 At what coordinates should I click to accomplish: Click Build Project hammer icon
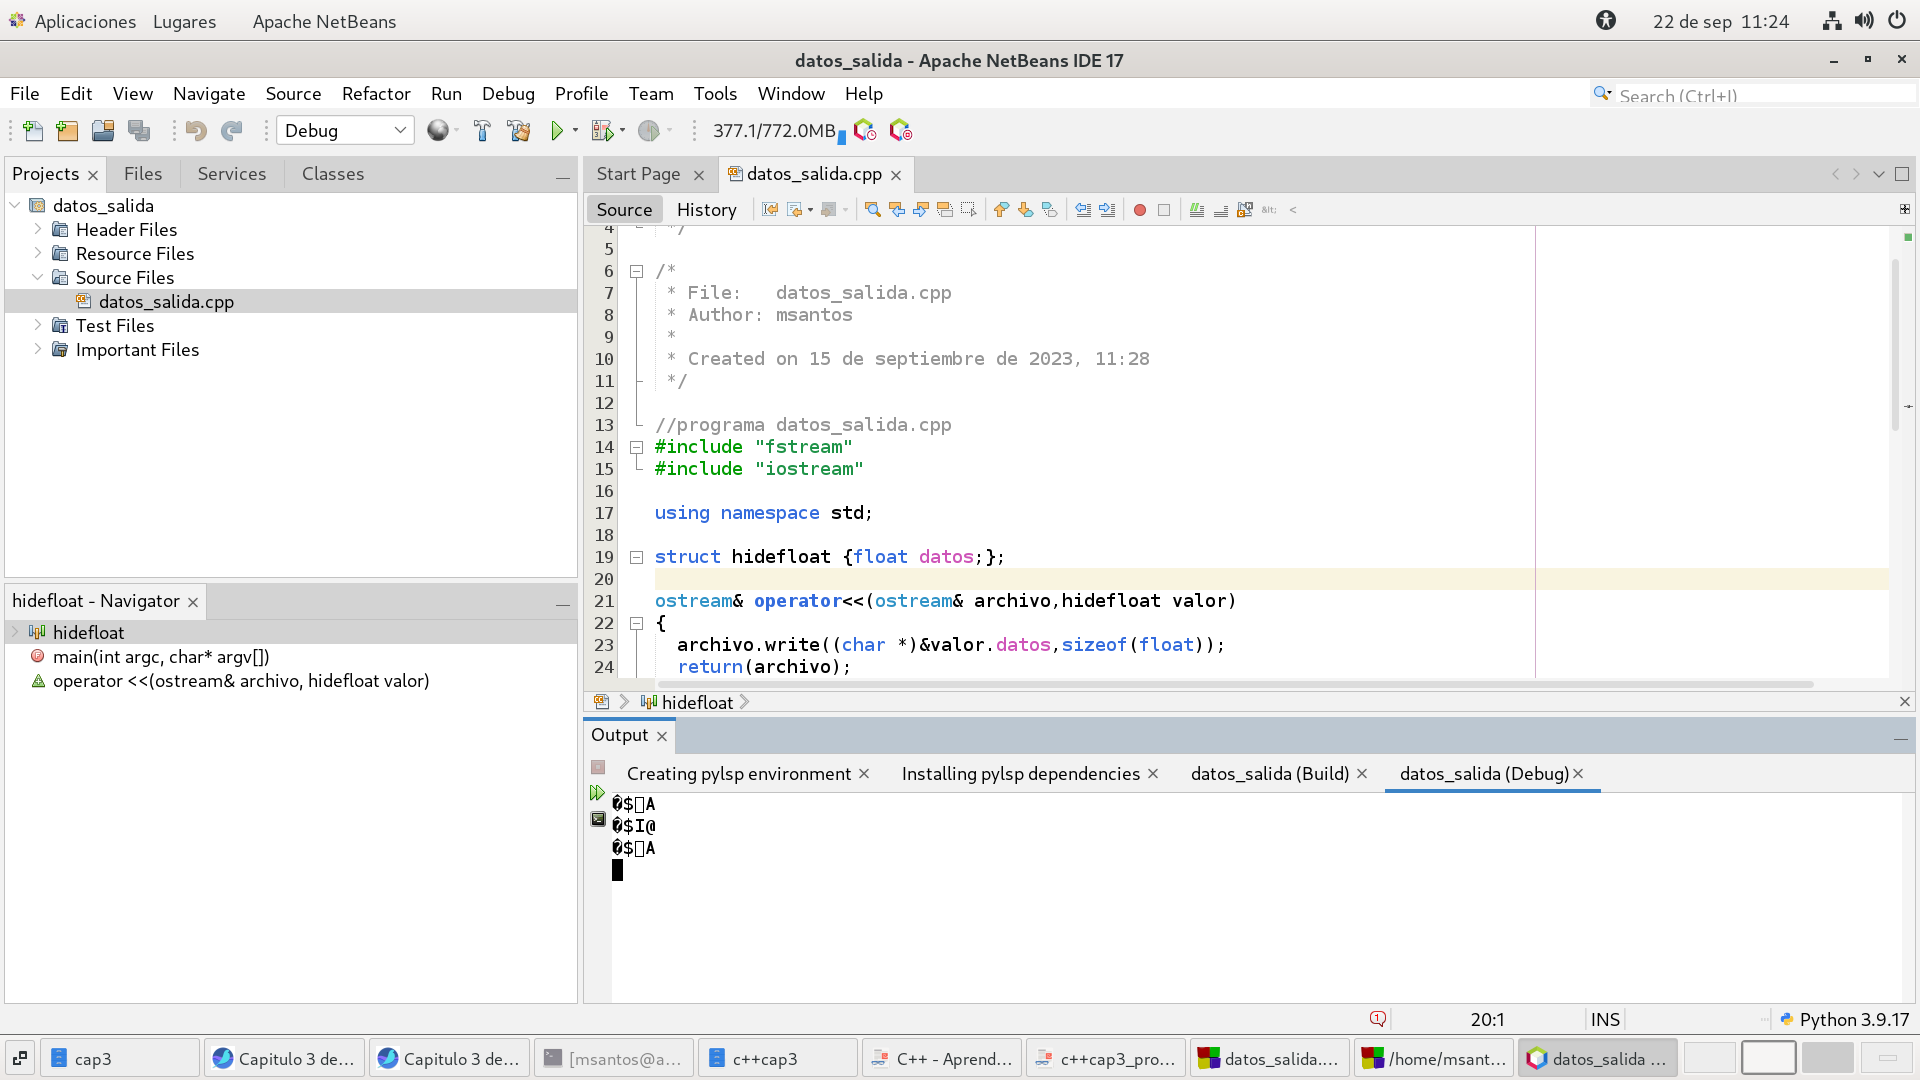482,131
